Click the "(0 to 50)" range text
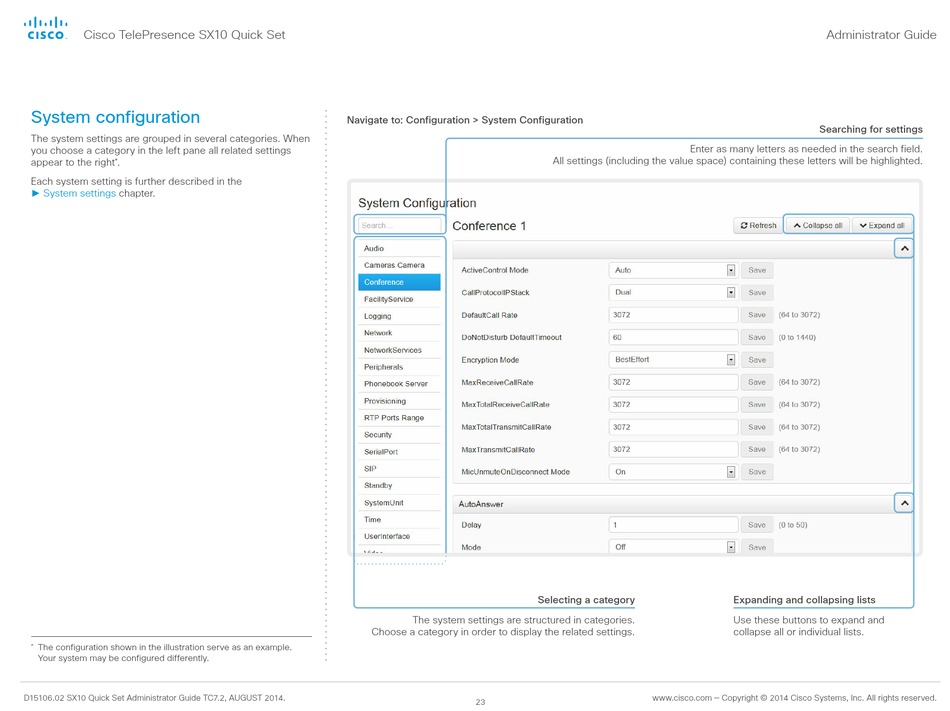 [792, 525]
